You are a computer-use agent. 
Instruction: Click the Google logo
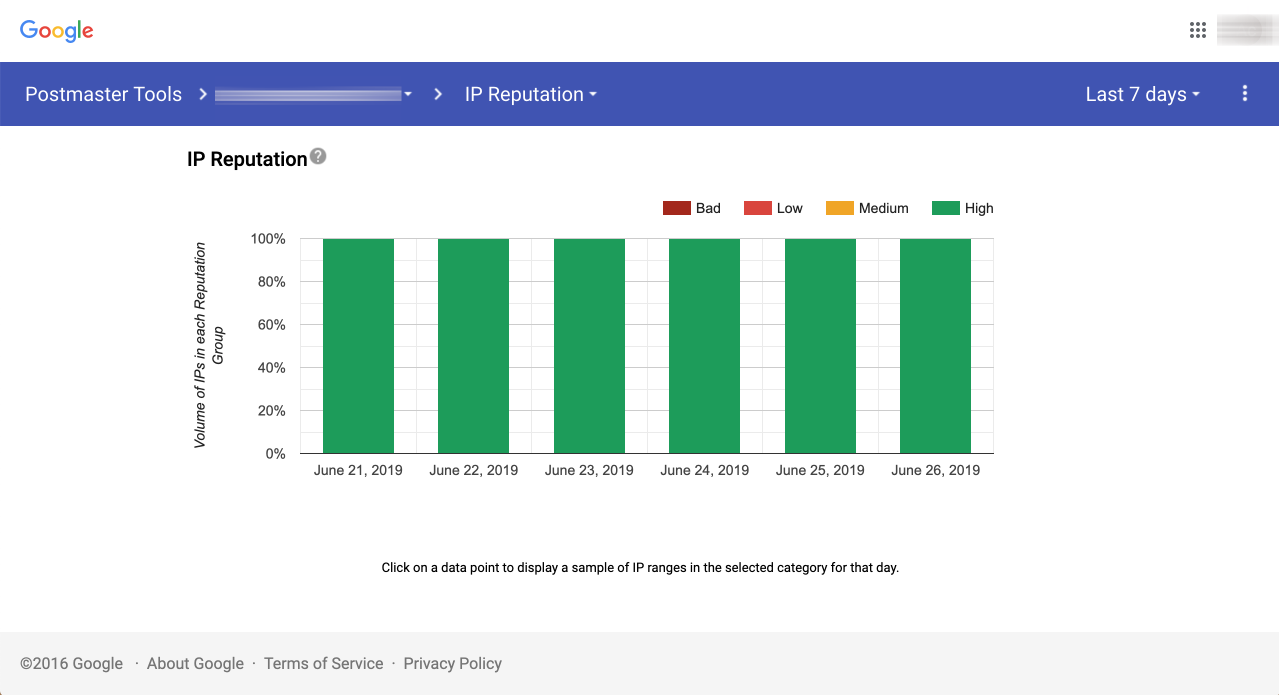coord(56,30)
